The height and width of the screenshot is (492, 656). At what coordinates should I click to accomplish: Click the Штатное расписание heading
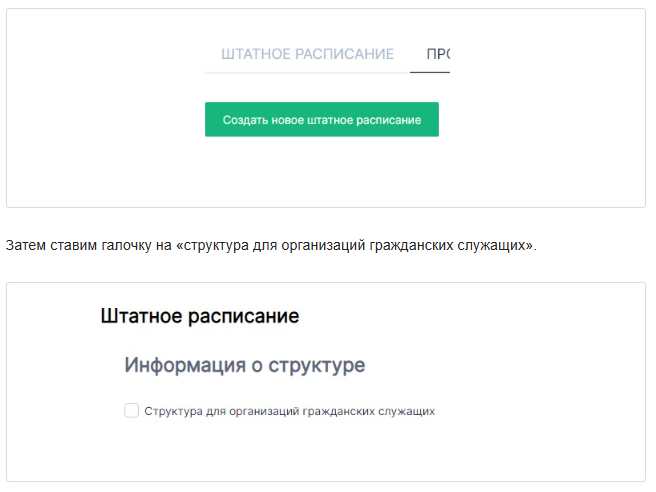coord(200,317)
